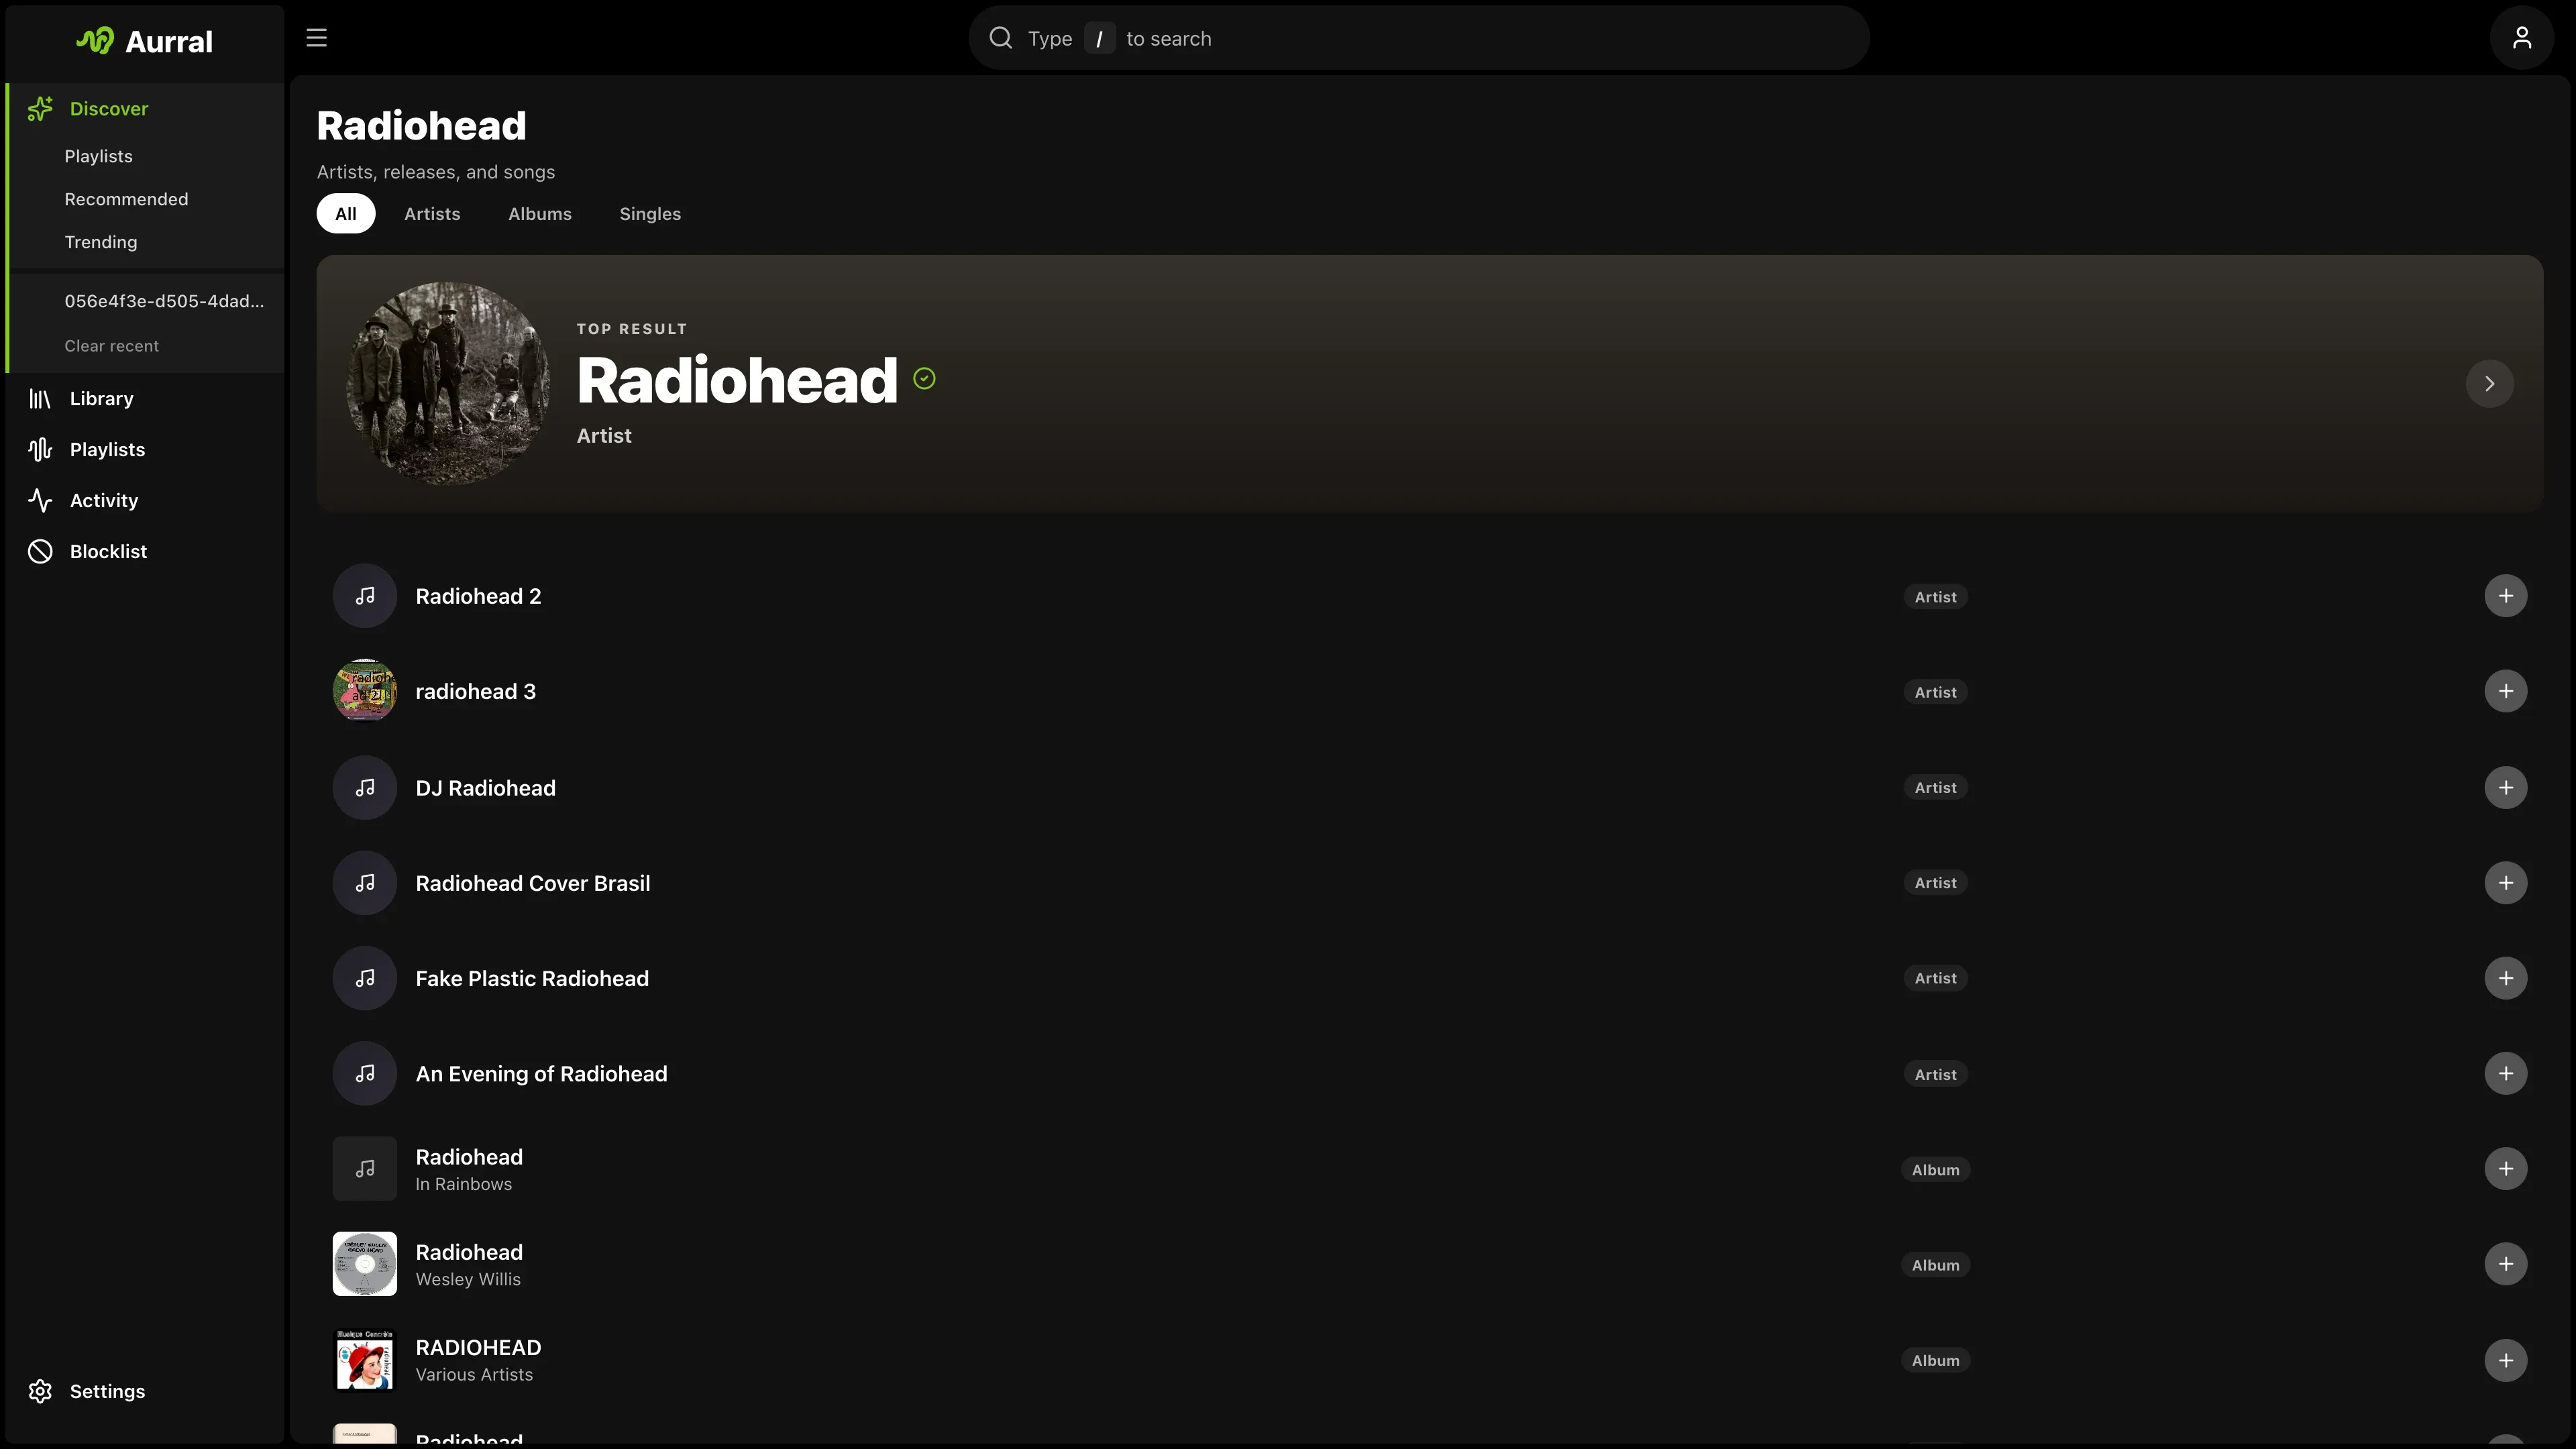The height and width of the screenshot is (1449, 2576).
Task: Click the Library books icon
Action: click(x=40, y=399)
